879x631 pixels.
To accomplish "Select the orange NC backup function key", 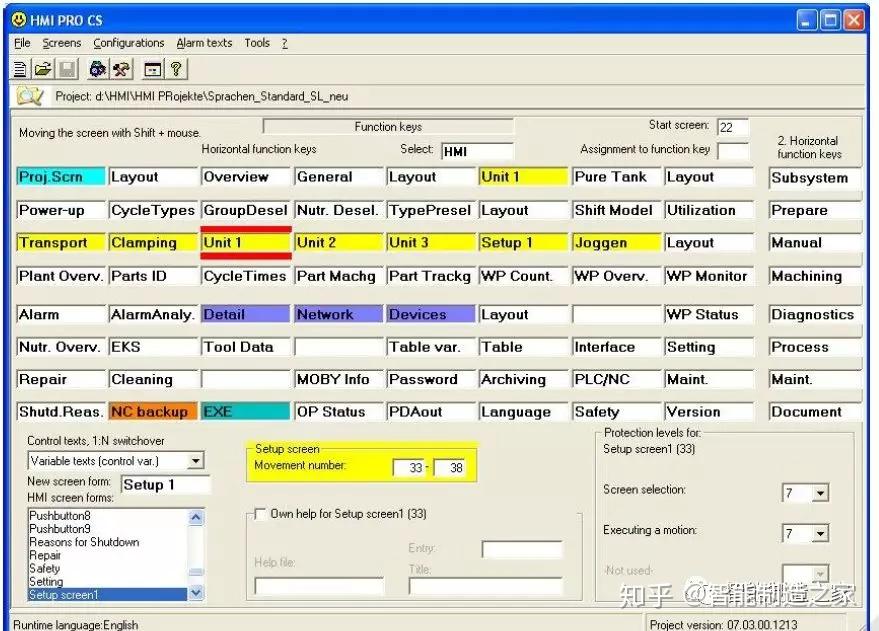I will 153,412.
